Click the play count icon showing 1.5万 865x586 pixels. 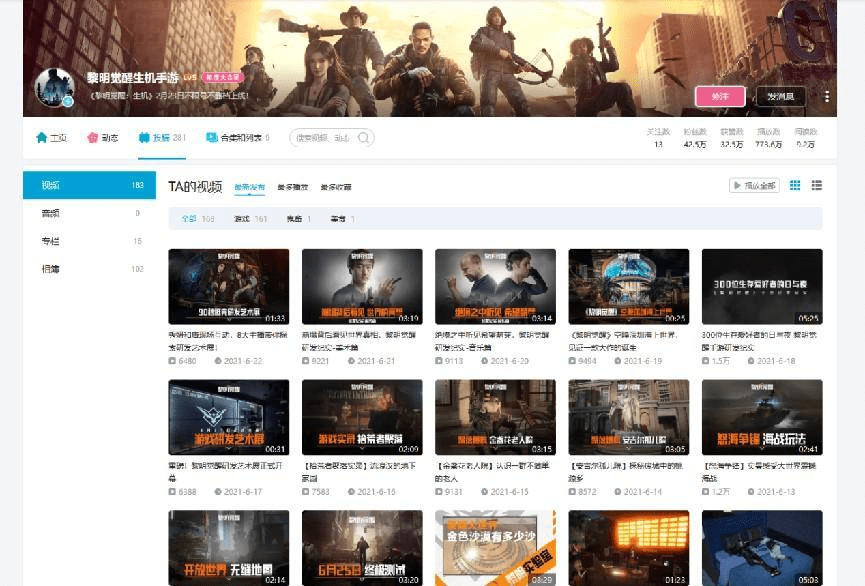pyautogui.click(x=706, y=361)
